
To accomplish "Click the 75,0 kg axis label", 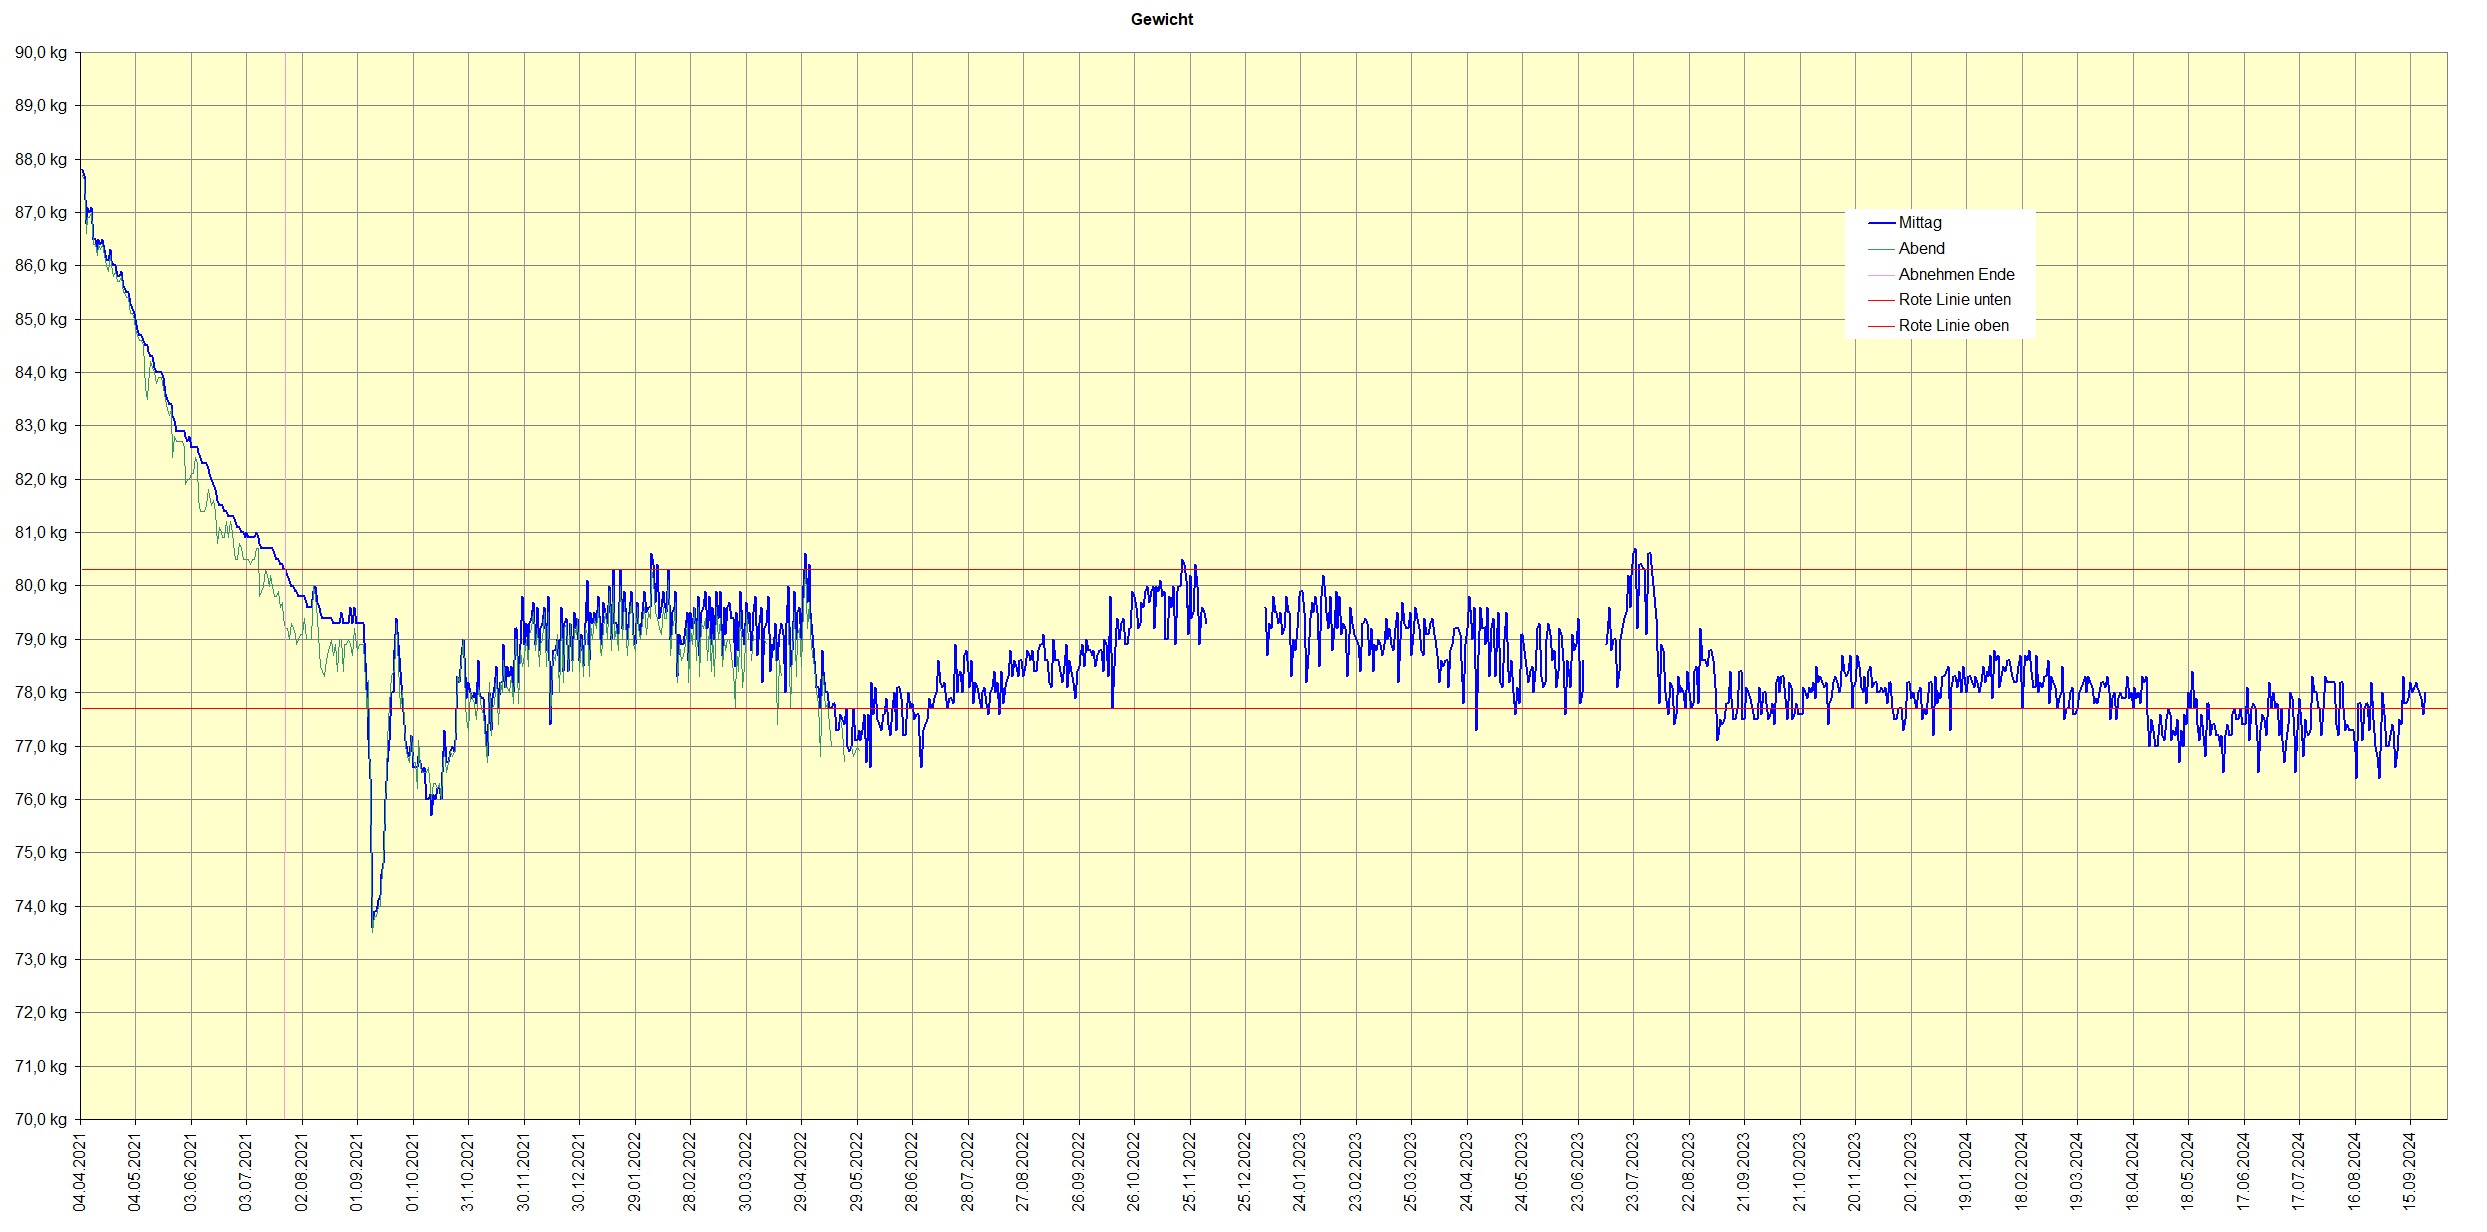I will pyautogui.click(x=41, y=853).
